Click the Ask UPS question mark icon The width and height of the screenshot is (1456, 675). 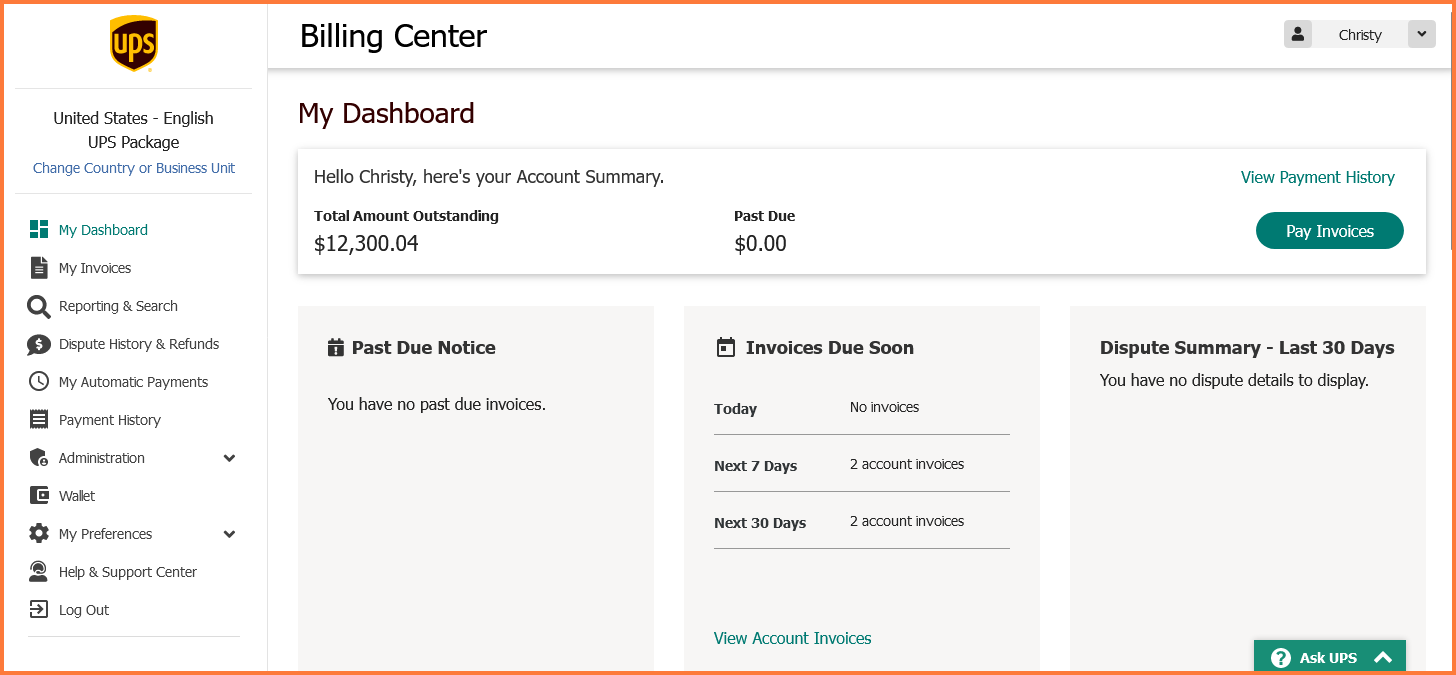click(1281, 657)
